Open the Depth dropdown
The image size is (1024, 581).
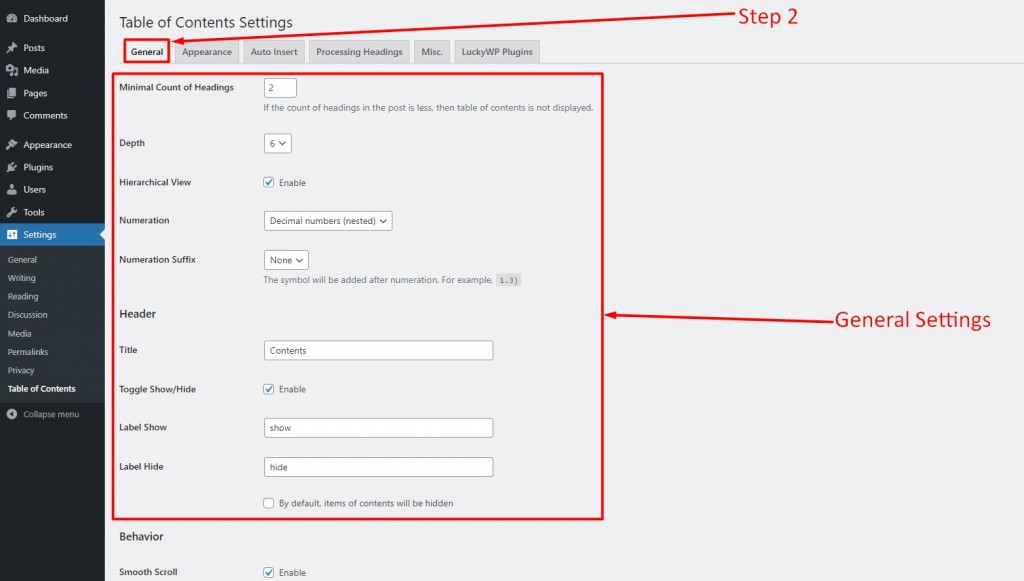(x=278, y=143)
